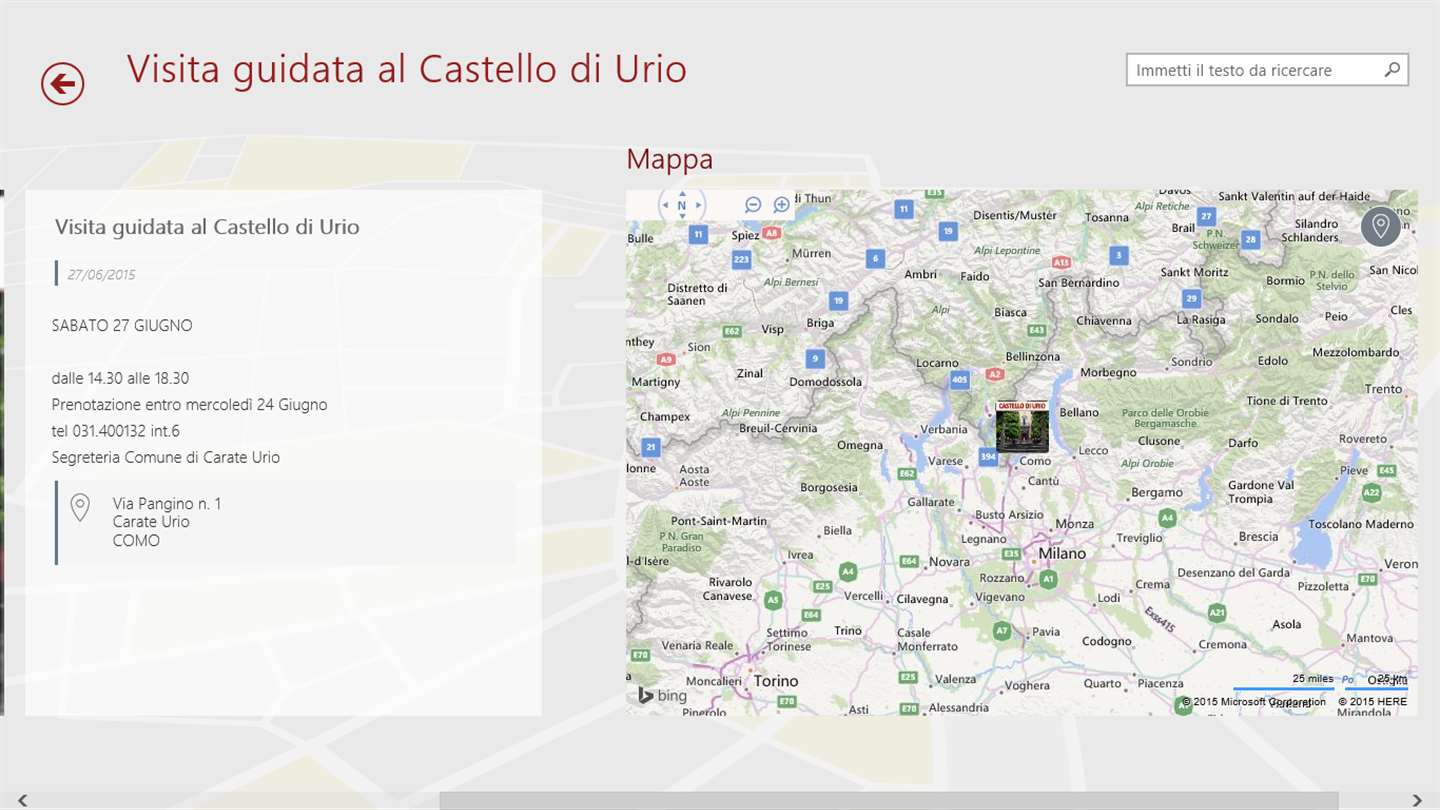Click the Bing logo on the map

click(663, 696)
